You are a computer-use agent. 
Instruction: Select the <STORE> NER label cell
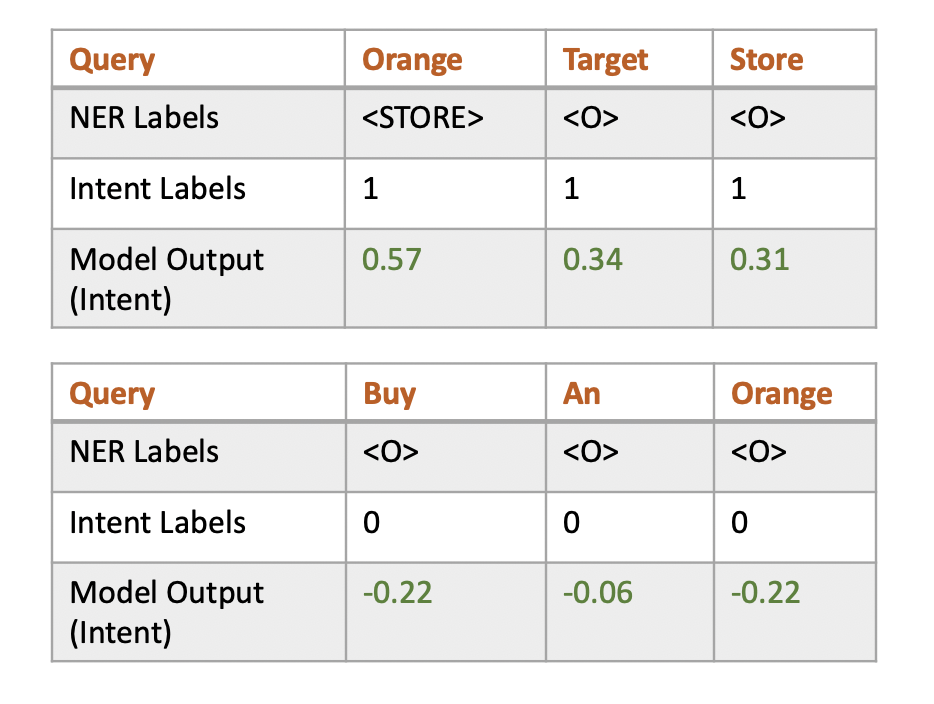[423, 117]
